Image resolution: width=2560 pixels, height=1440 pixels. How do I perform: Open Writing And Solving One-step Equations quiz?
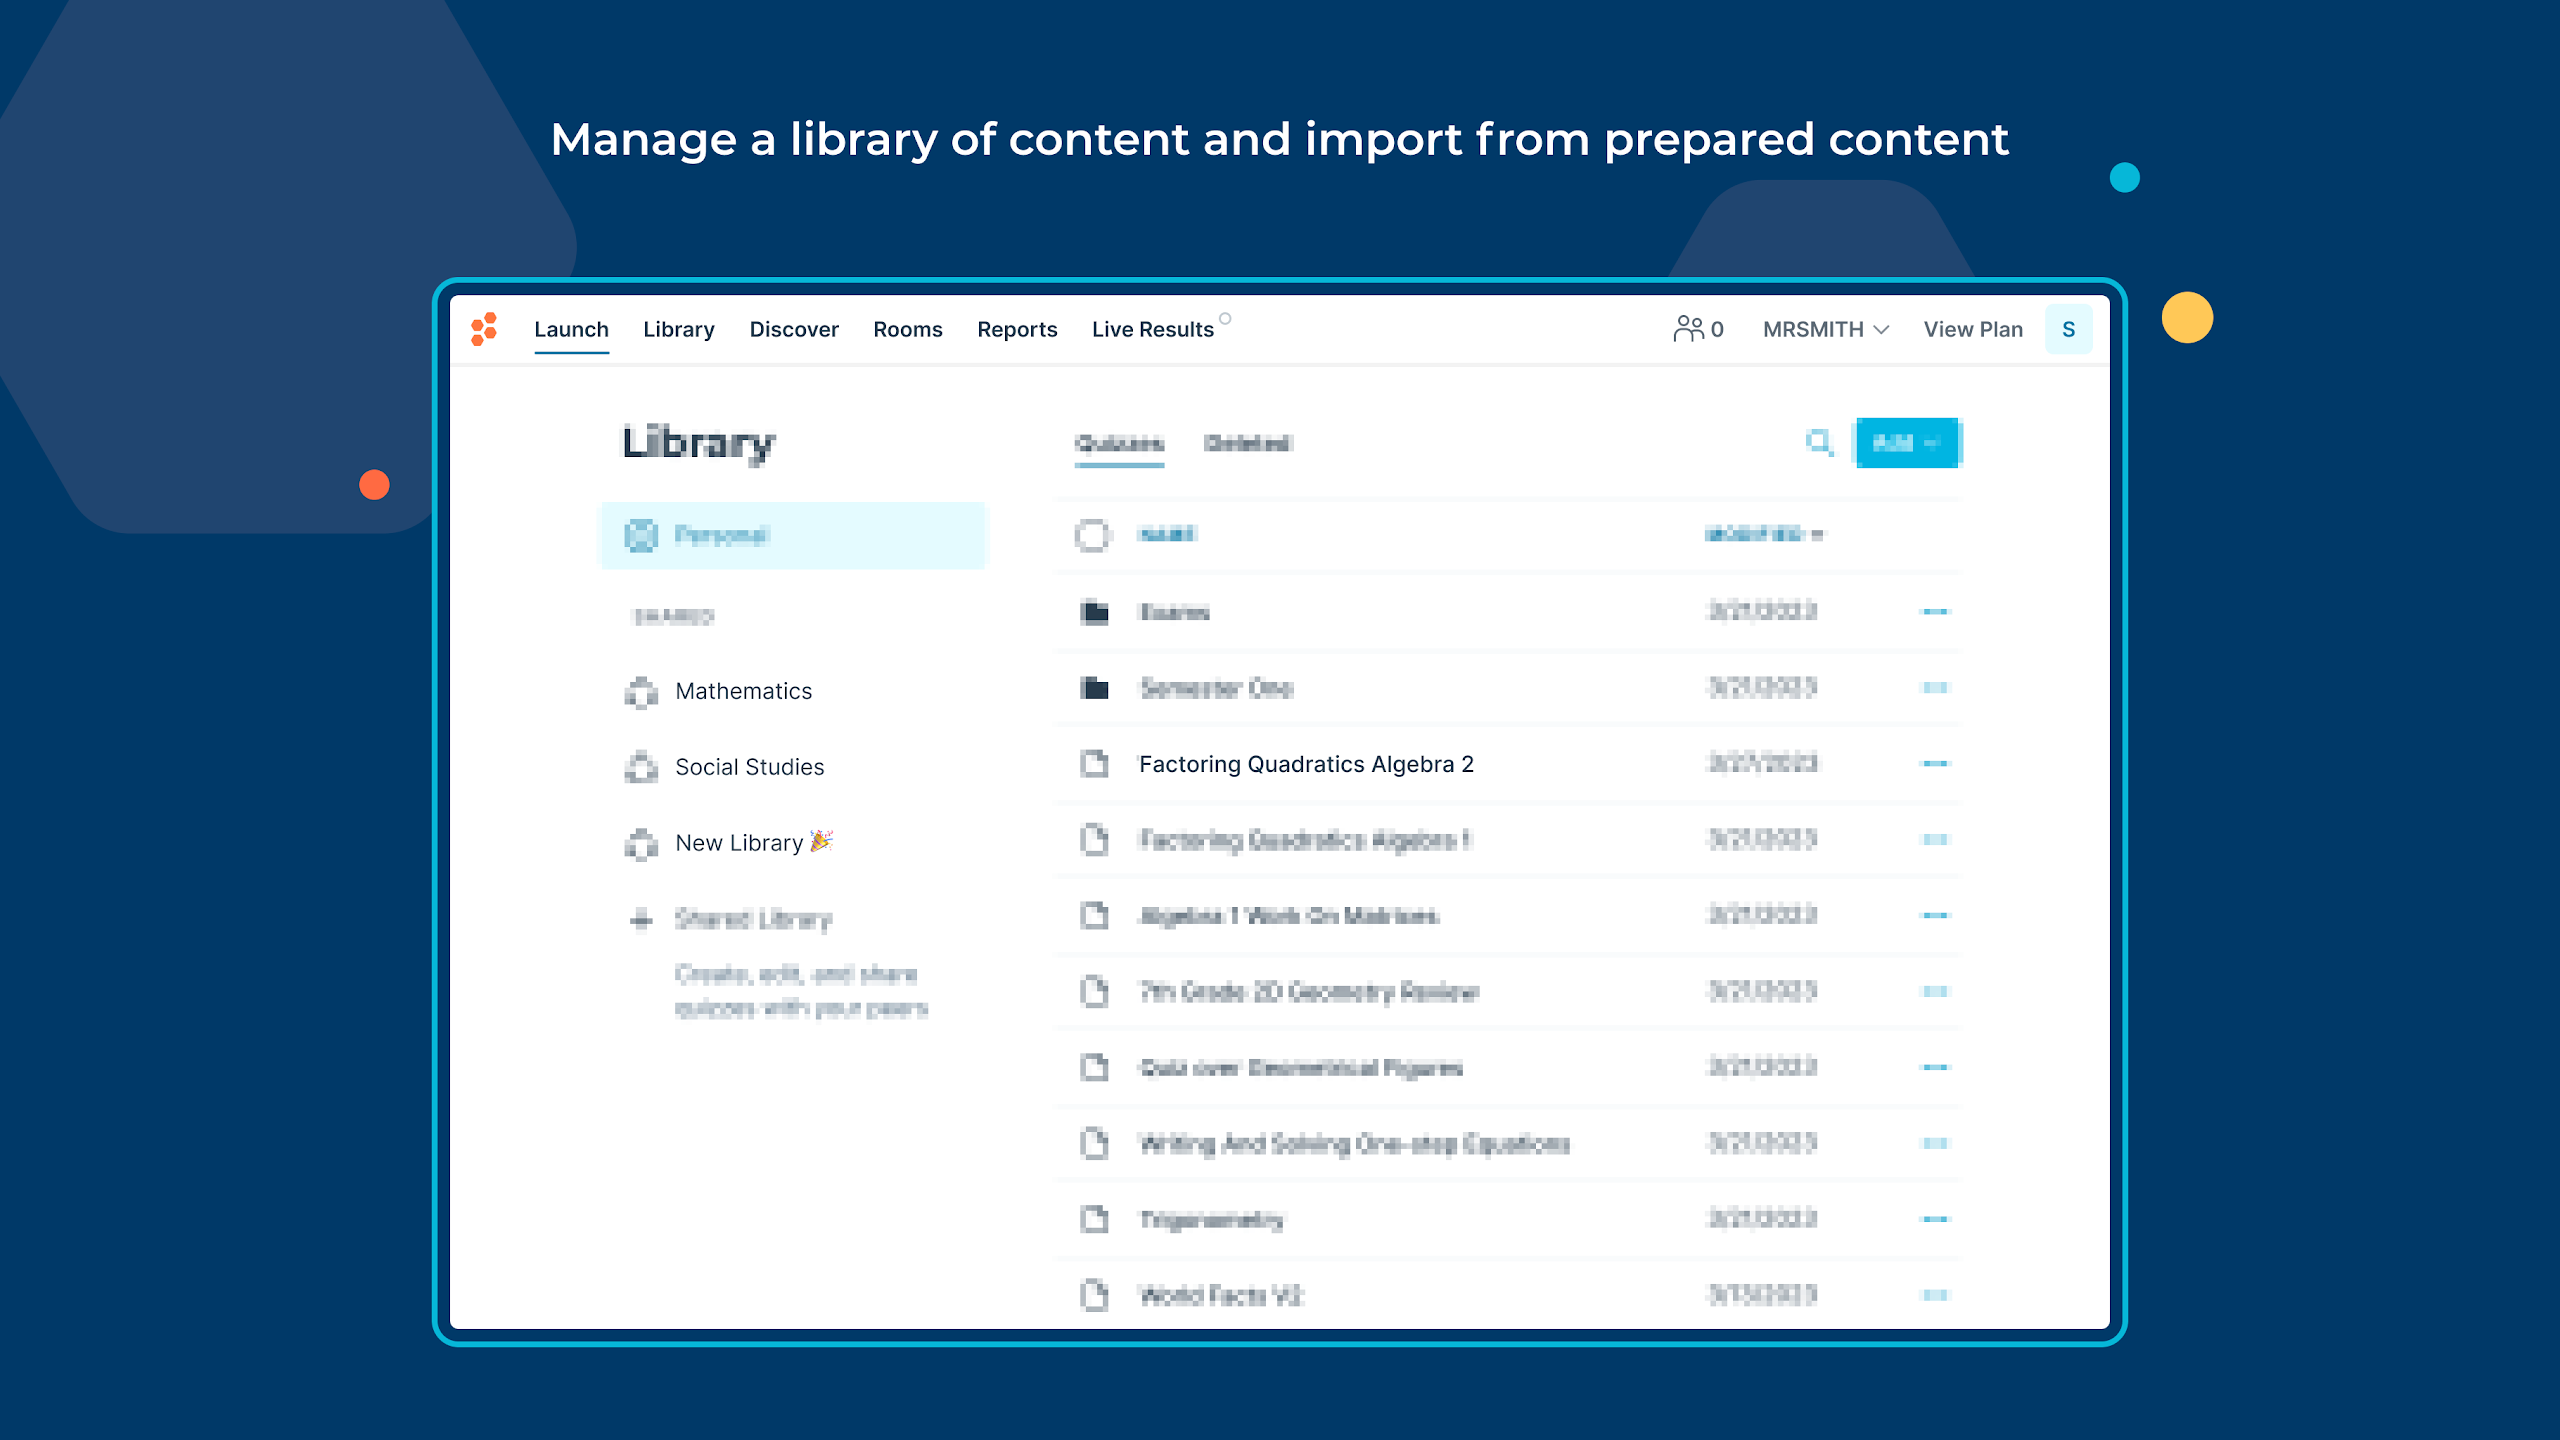[x=1355, y=1144]
